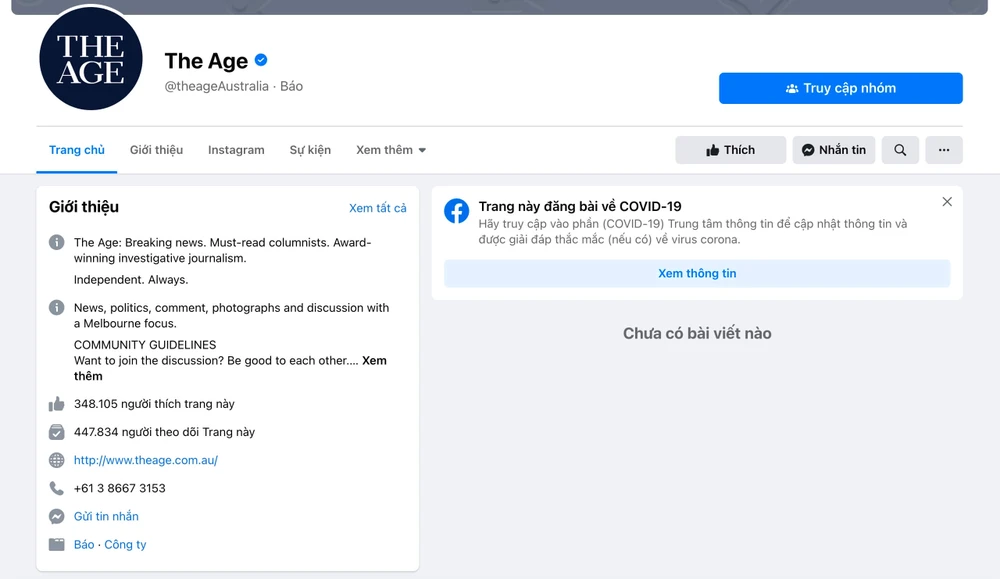
Task: Click The Age profile picture logo
Action: 91,59
